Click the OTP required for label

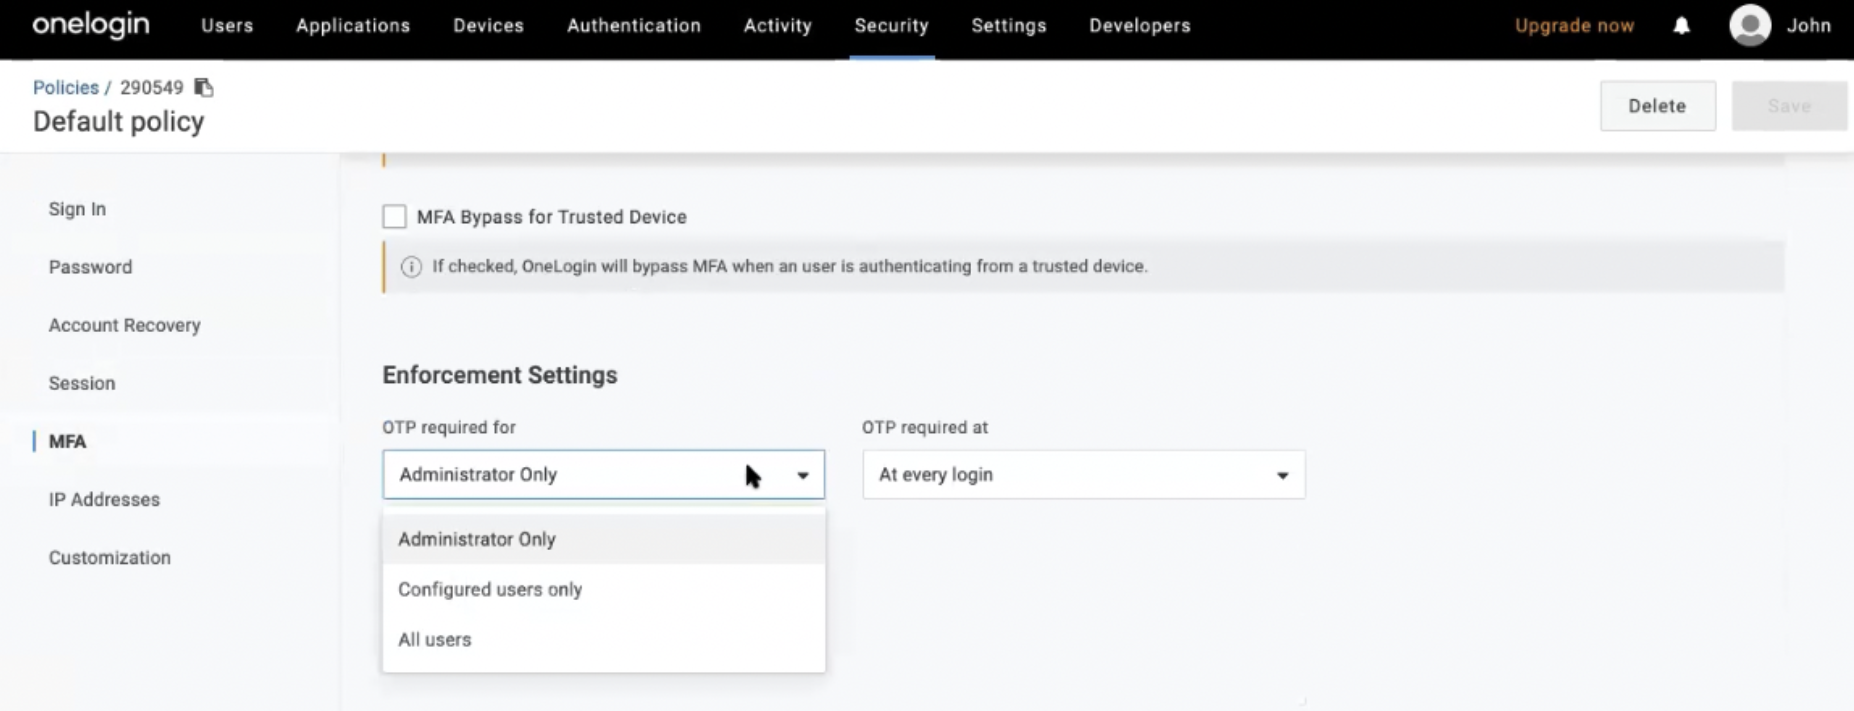[x=449, y=427]
